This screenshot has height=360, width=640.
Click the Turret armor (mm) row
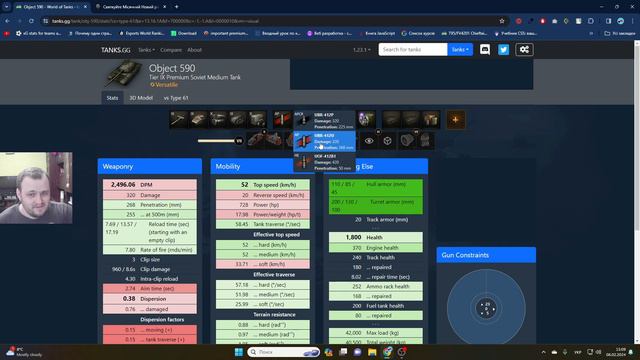click(376, 206)
